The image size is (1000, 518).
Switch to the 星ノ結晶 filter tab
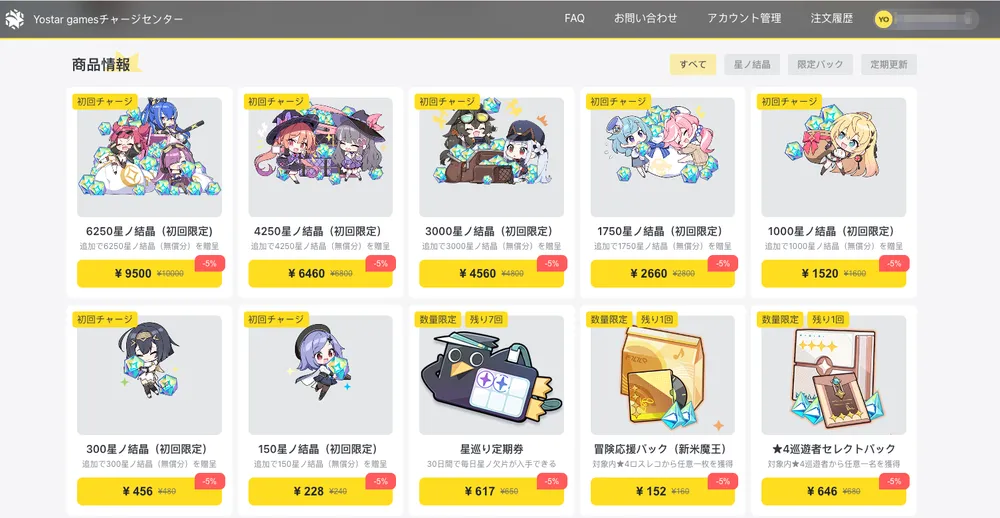(752, 64)
